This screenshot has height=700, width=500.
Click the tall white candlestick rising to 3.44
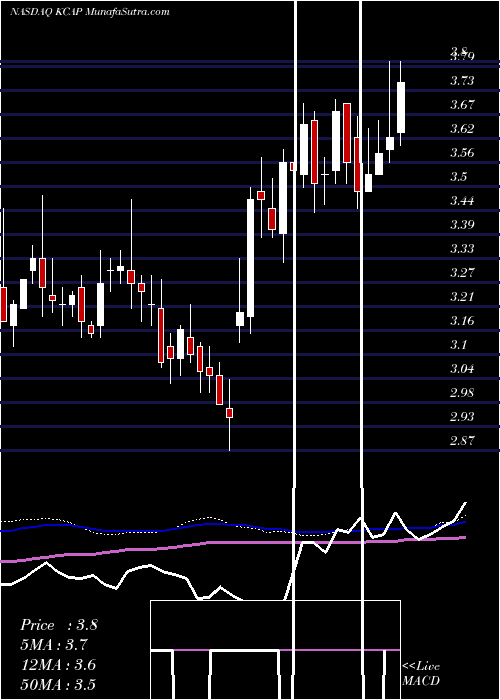pos(250,258)
